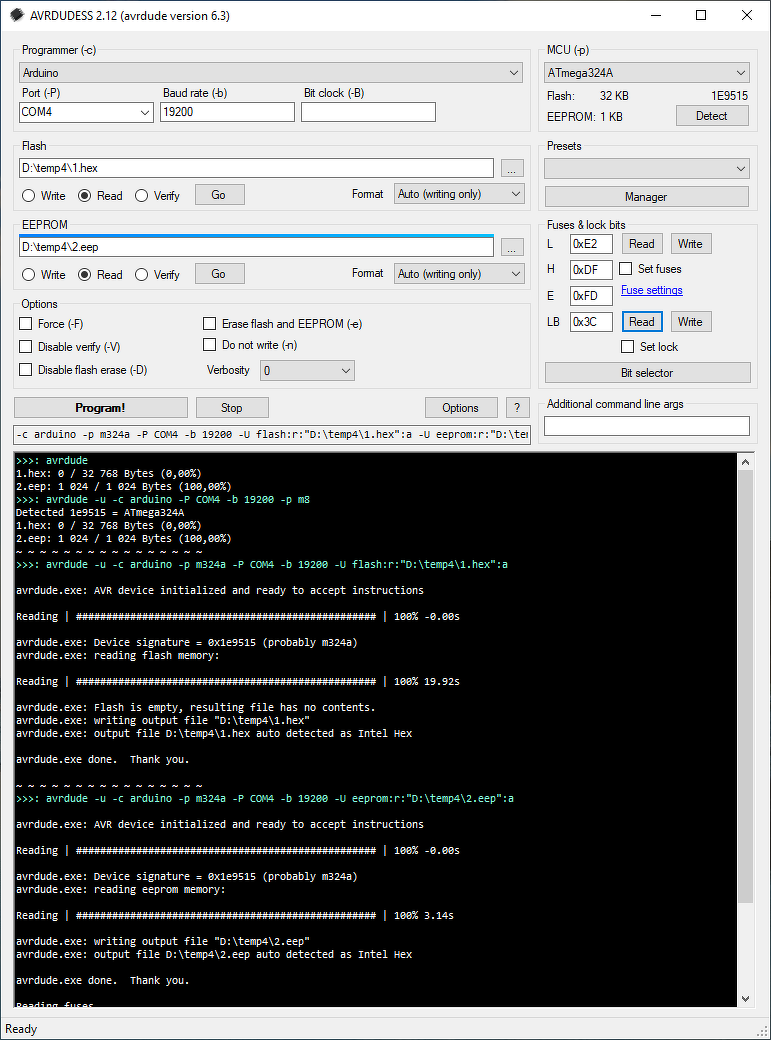Click Flash Go button

(x=220, y=195)
